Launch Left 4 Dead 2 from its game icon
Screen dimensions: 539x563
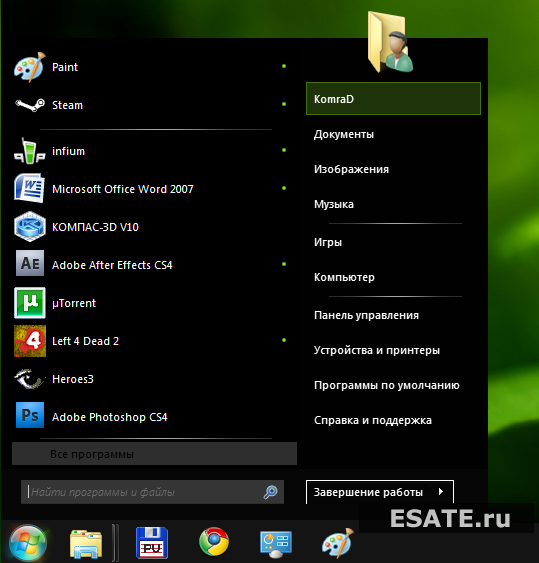30,341
